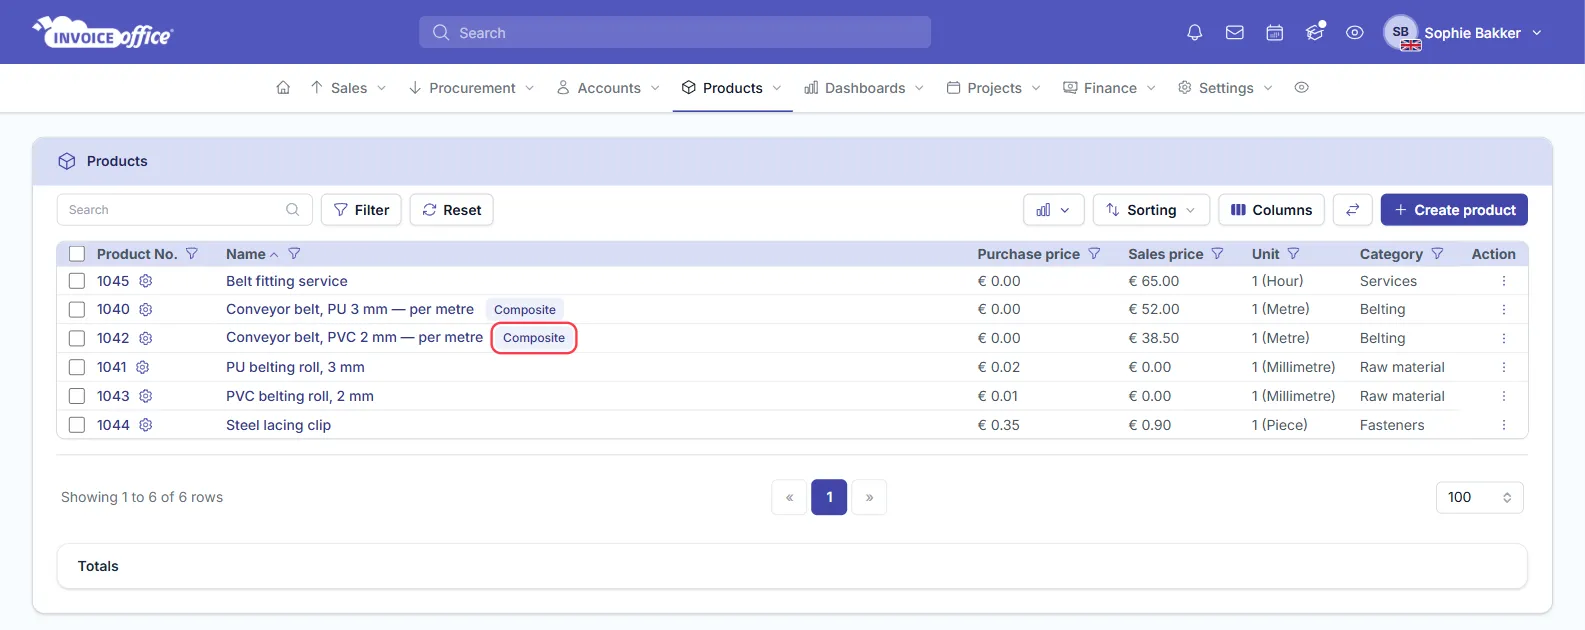Tick checkbox for product 1040
Screen dimensions: 1585x630
(x=77, y=310)
